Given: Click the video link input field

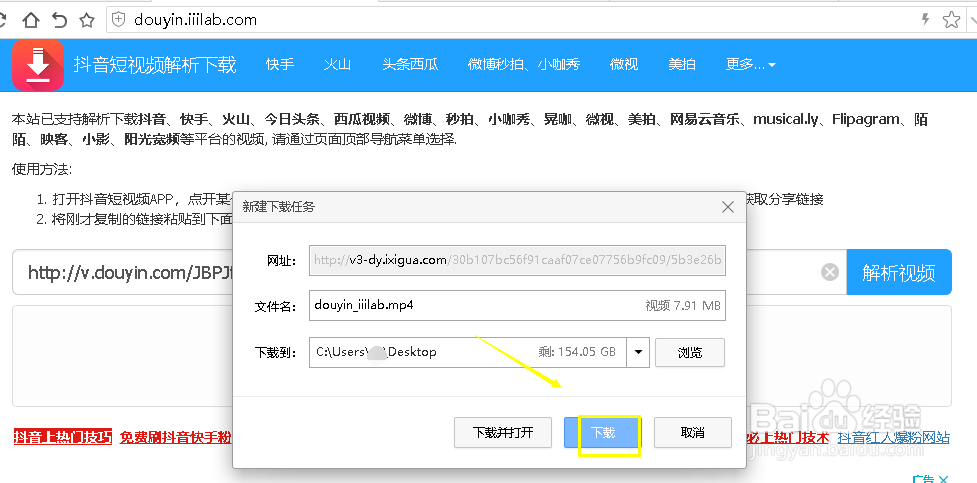Looking at the screenshot, I should tap(429, 272).
